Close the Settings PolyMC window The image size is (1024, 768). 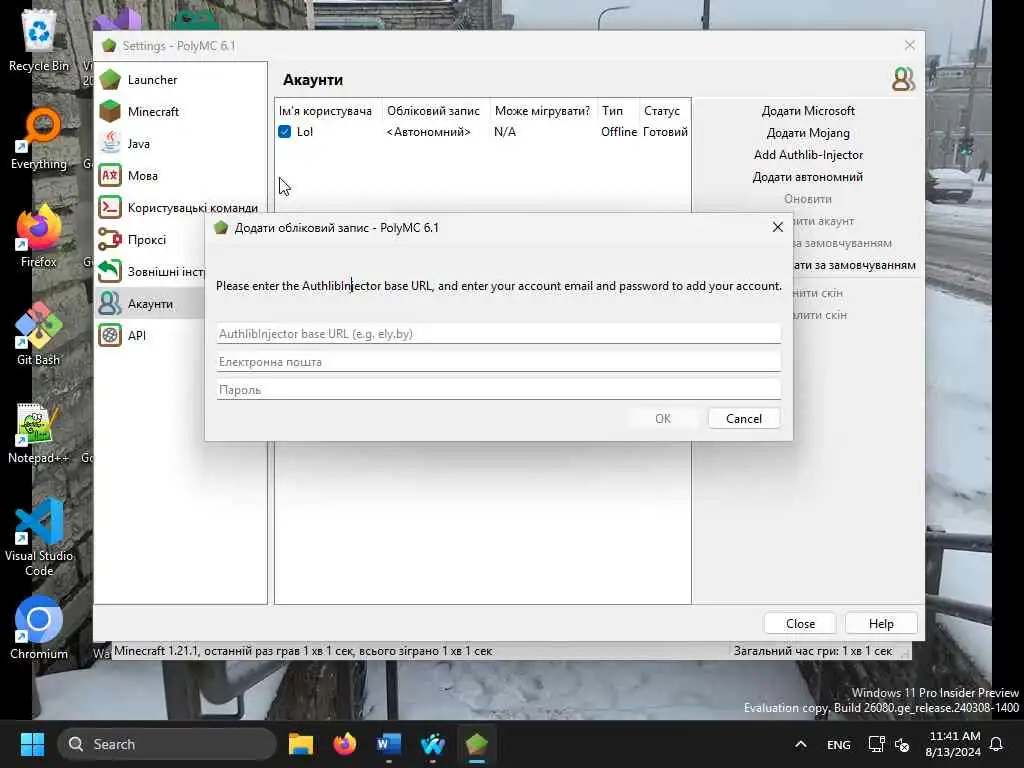pyautogui.click(x=910, y=45)
